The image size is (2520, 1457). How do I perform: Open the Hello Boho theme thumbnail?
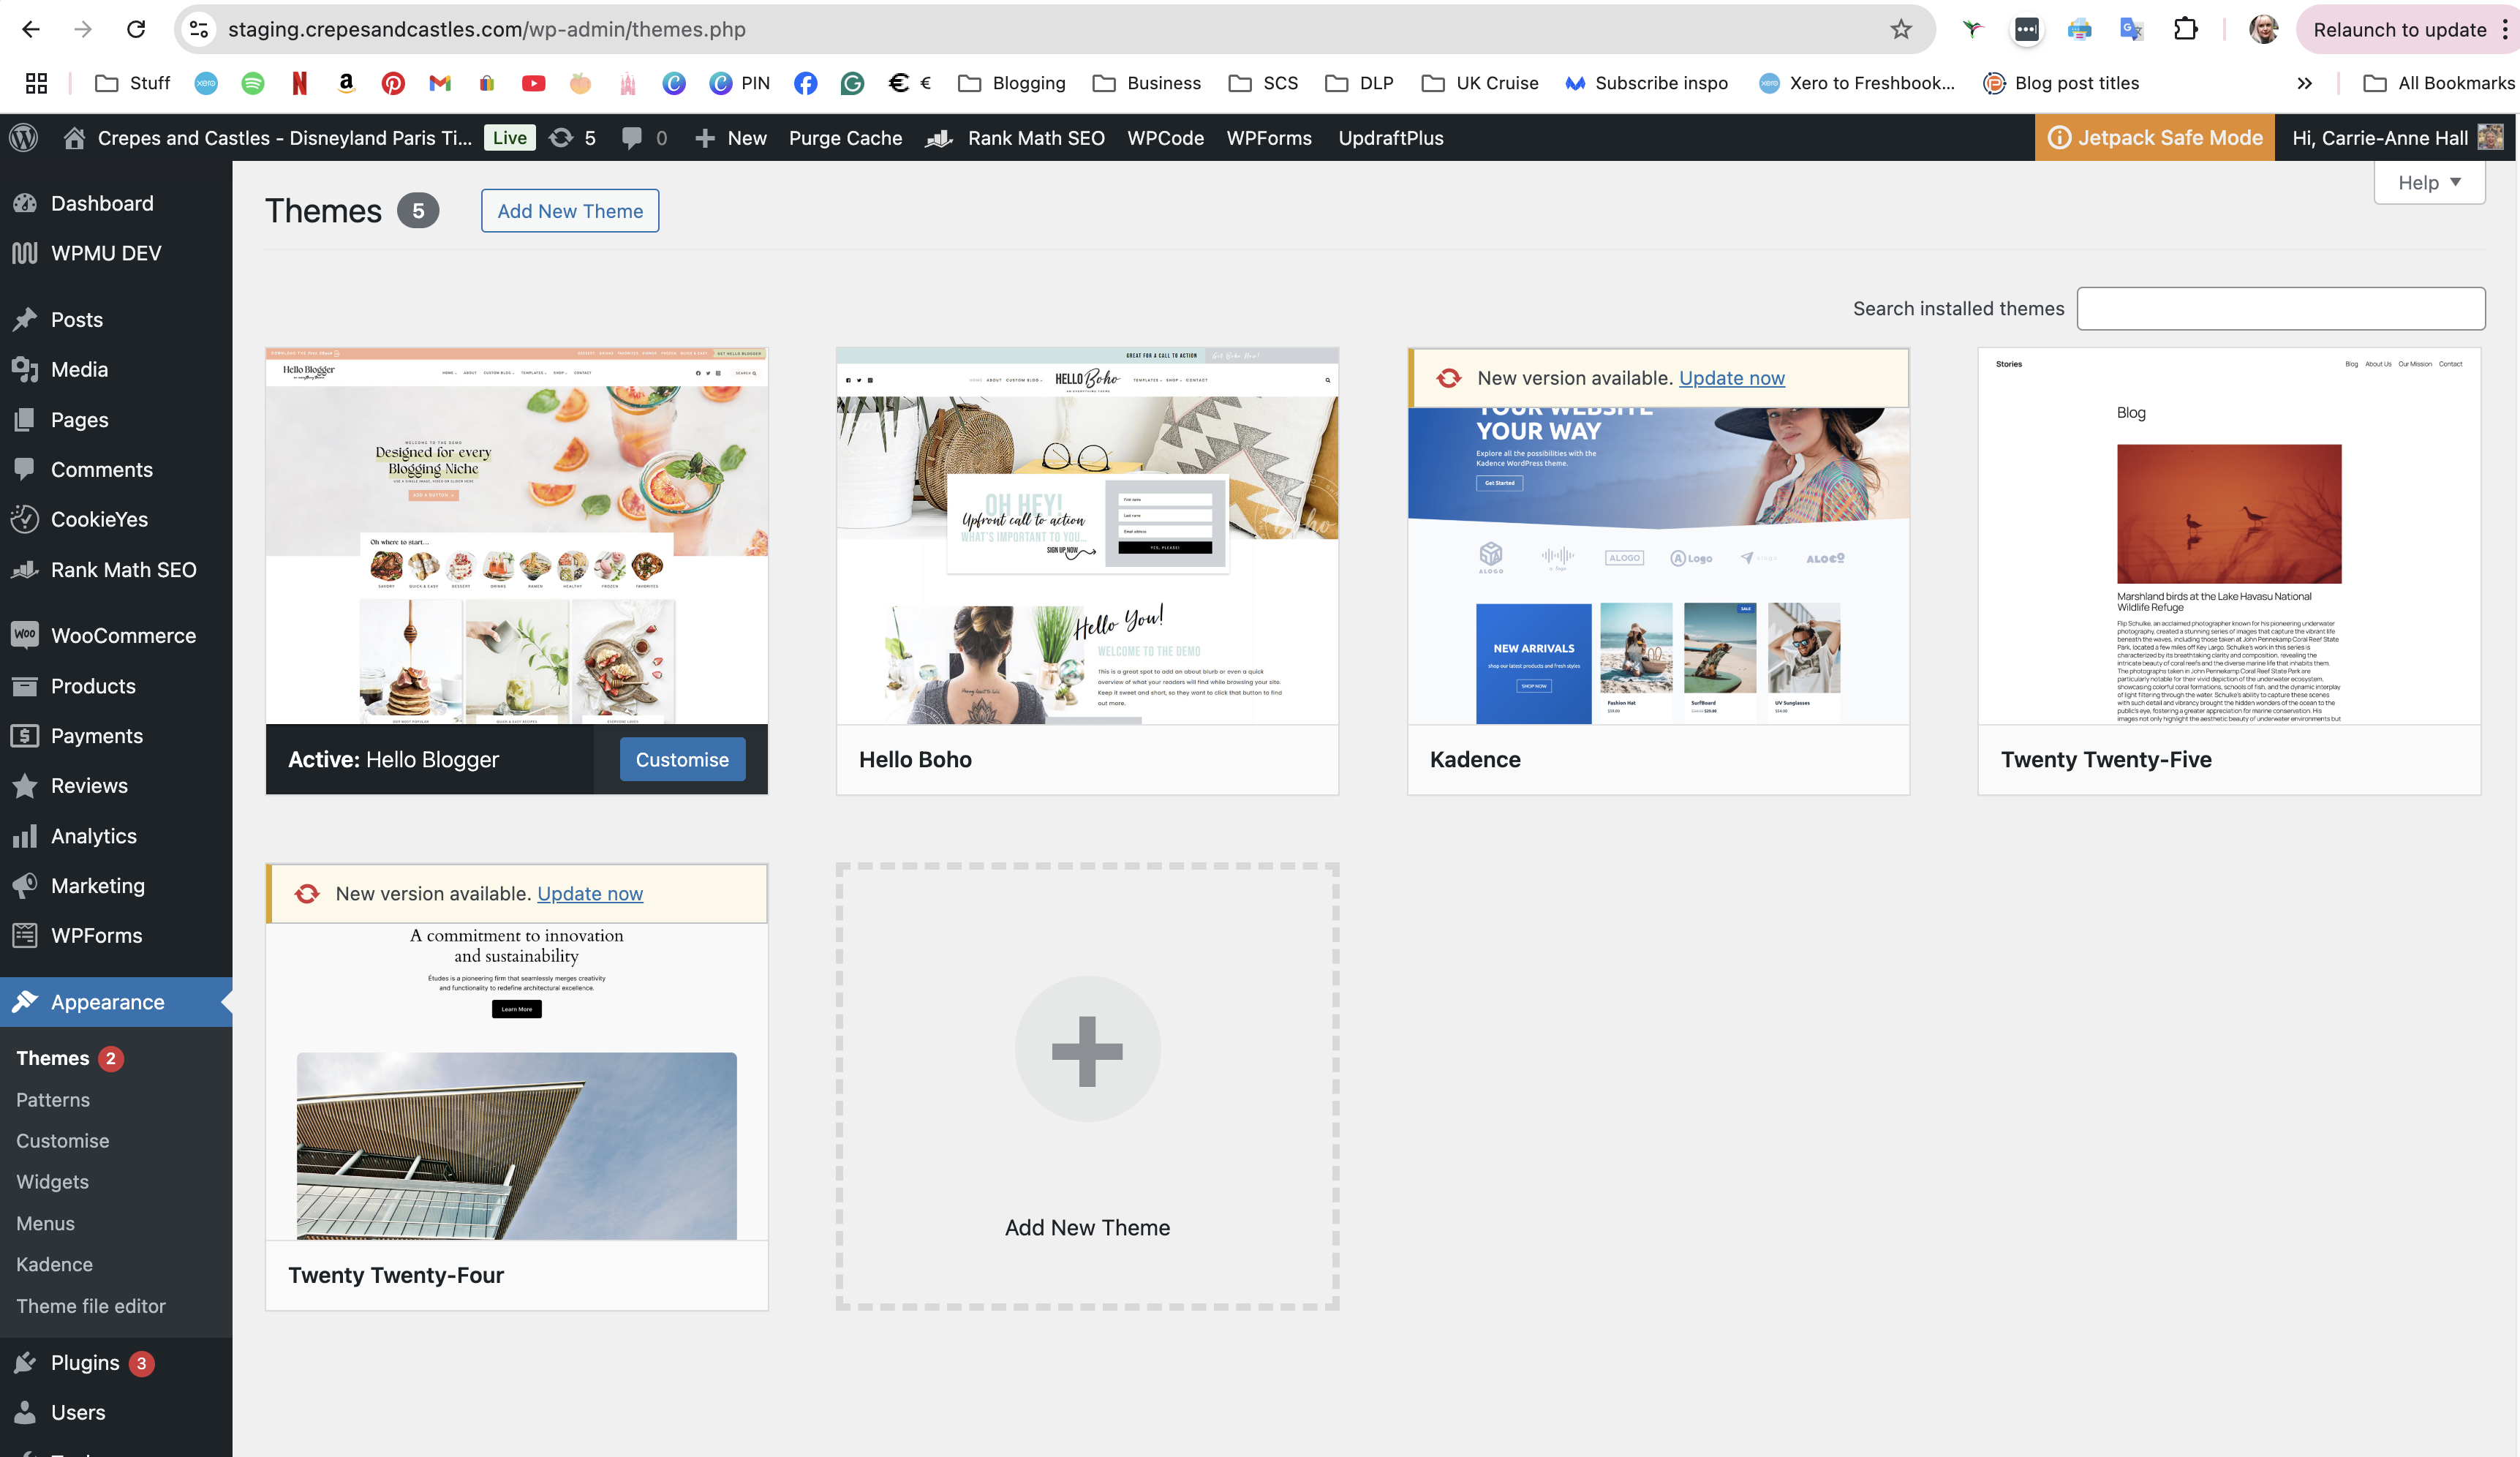pos(1087,537)
